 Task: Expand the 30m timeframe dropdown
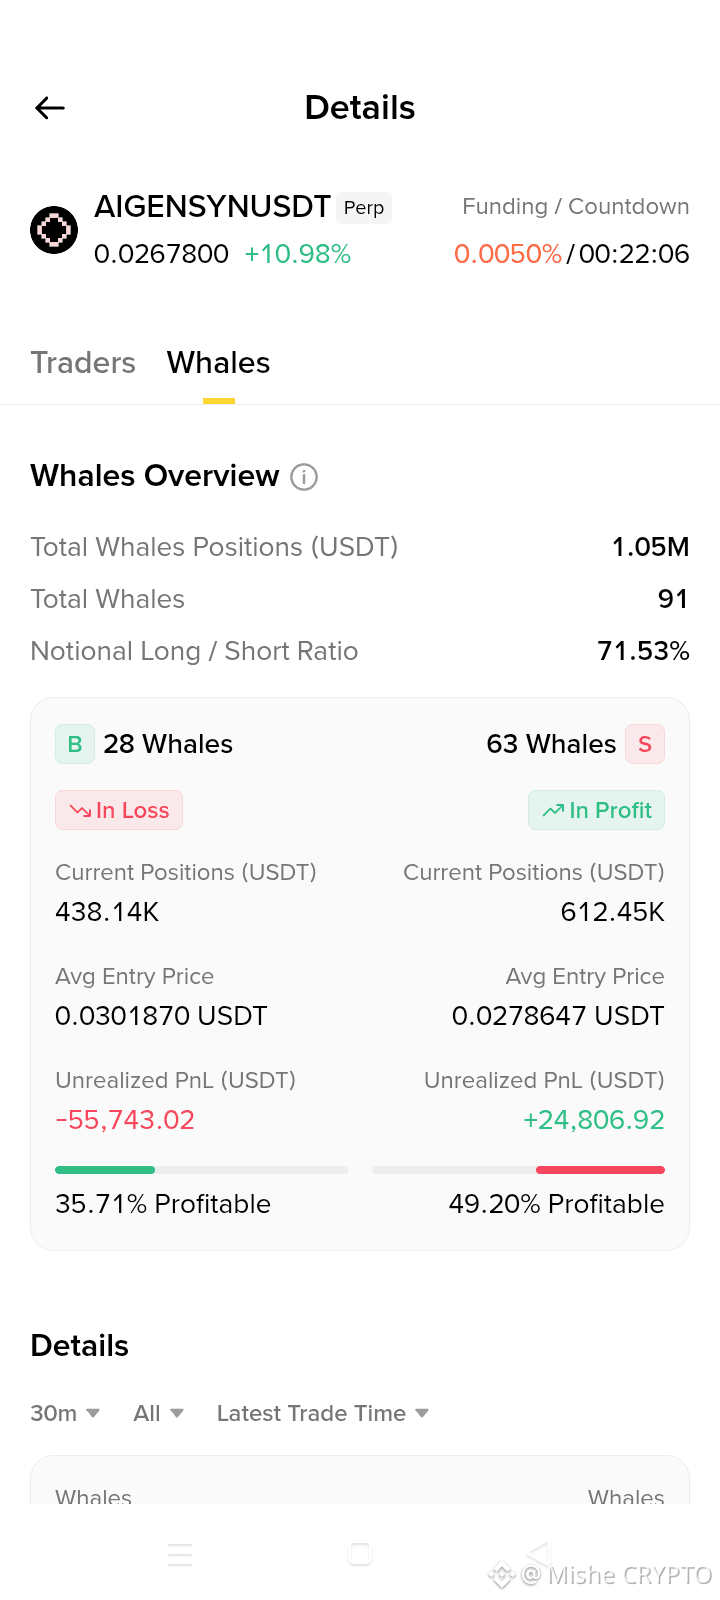click(65, 1413)
